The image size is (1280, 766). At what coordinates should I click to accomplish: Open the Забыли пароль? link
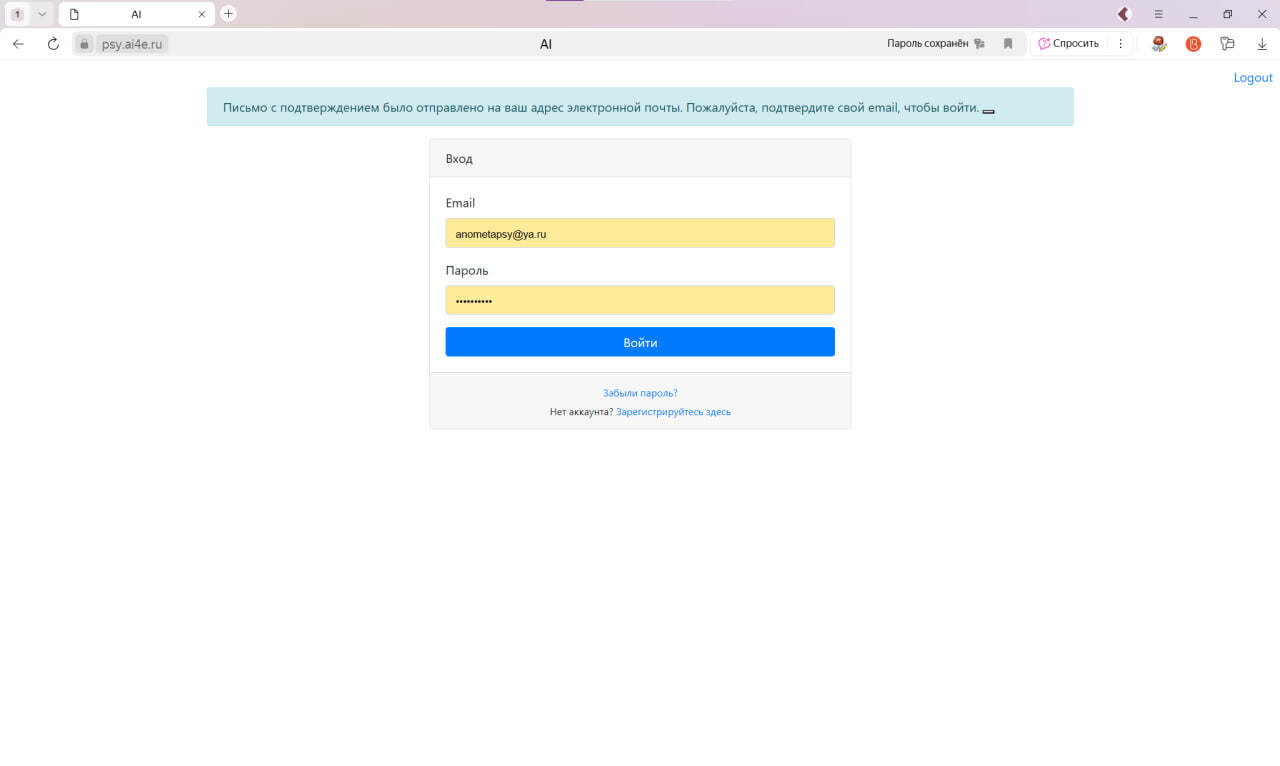(640, 393)
